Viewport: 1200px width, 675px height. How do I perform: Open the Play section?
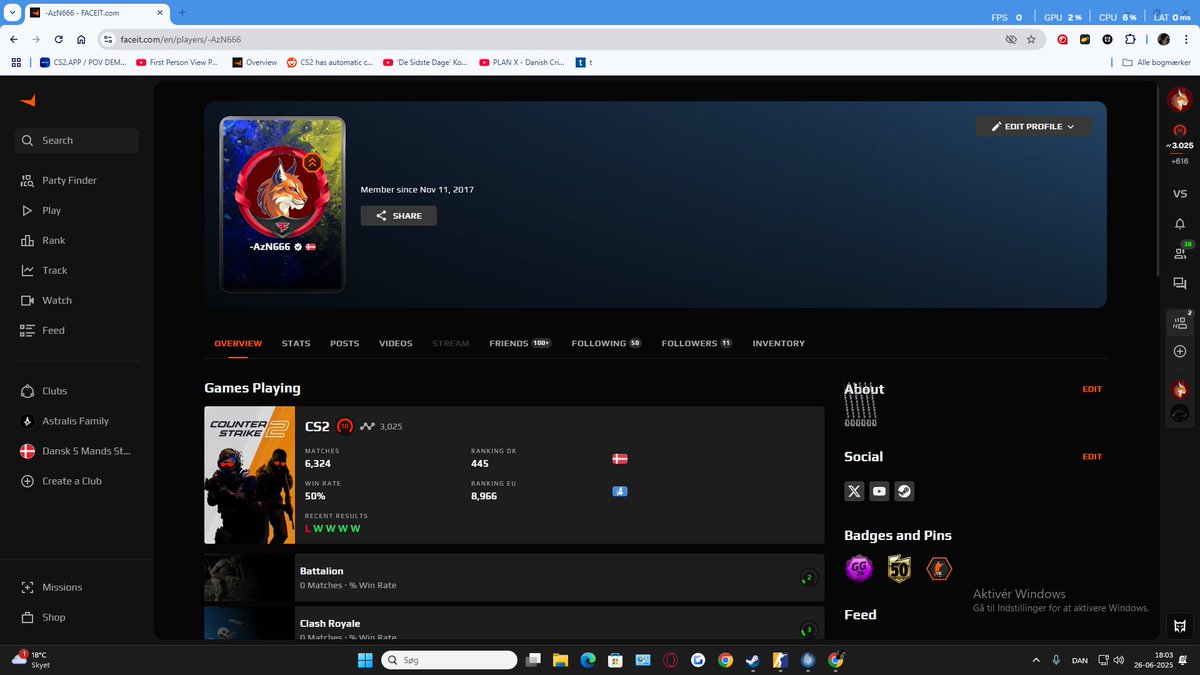(x=40, y=211)
